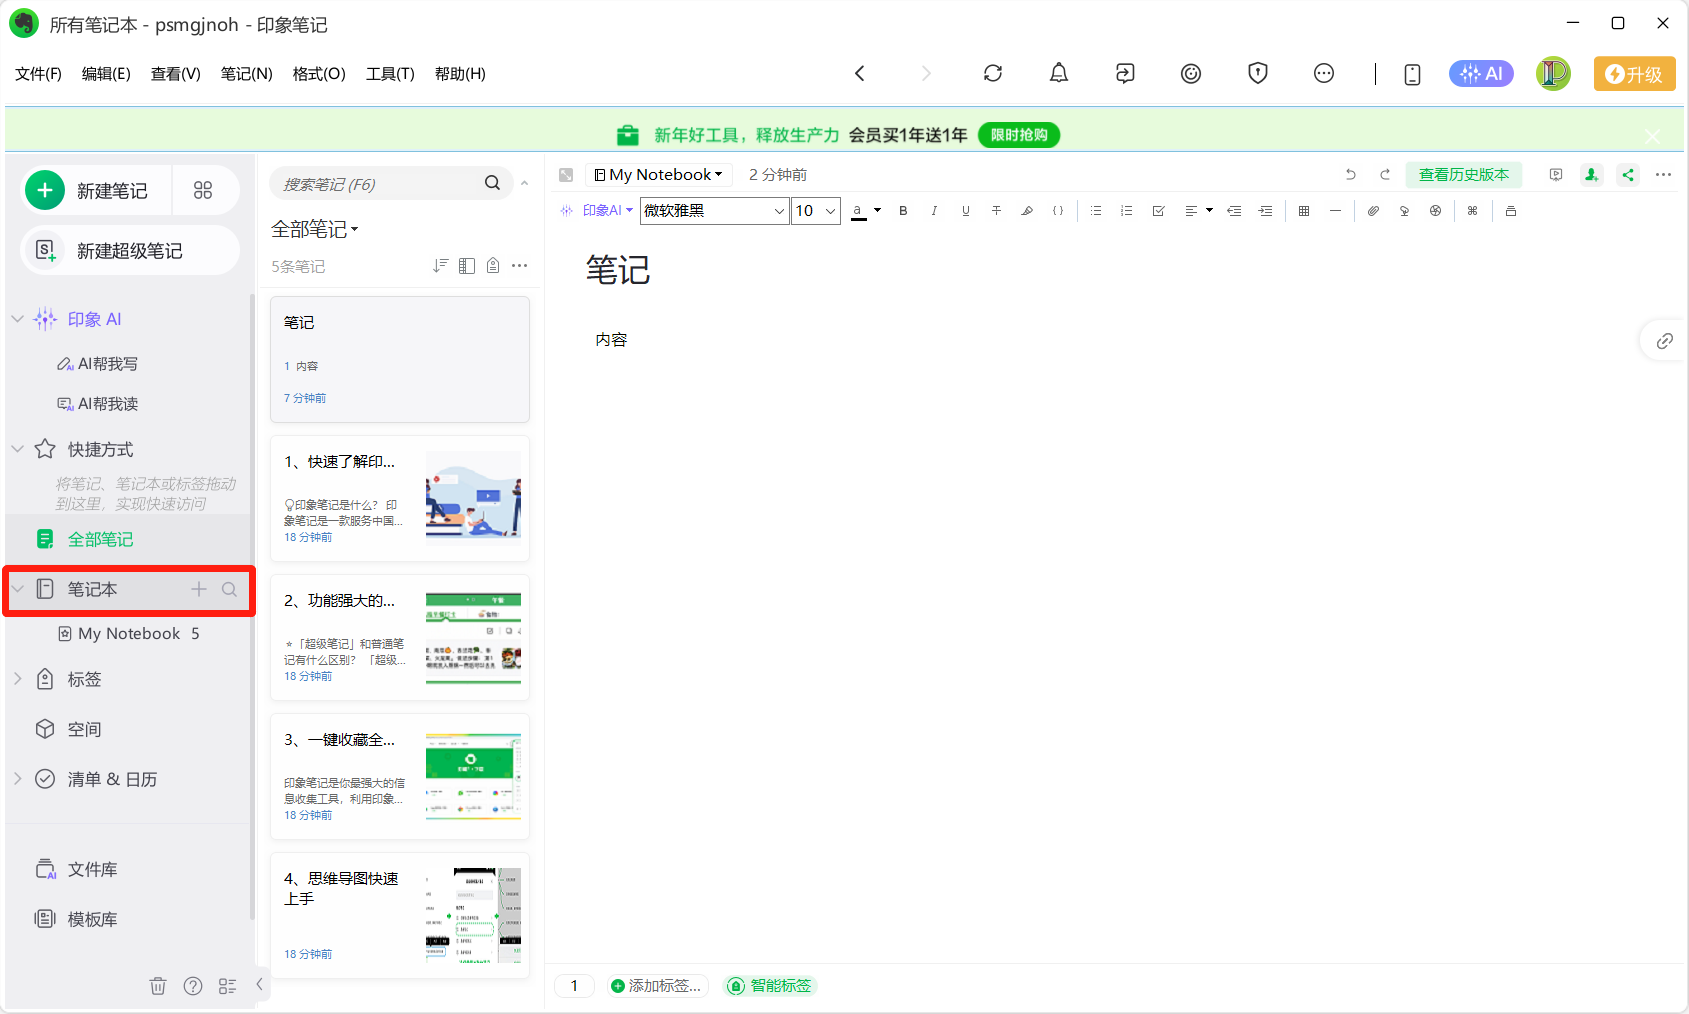This screenshot has height=1014, width=1689.
Task: Click 新建超级笔记 button
Action: [x=130, y=251]
